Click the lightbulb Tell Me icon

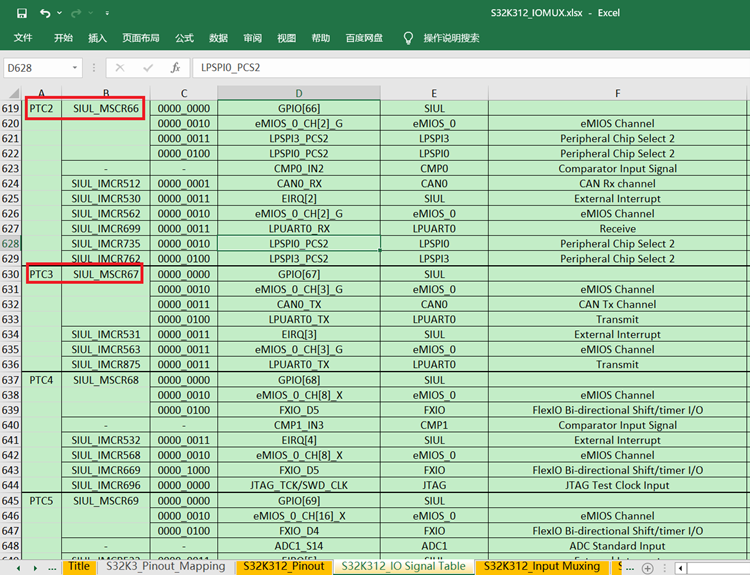pyautogui.click(x=408, y=38)
